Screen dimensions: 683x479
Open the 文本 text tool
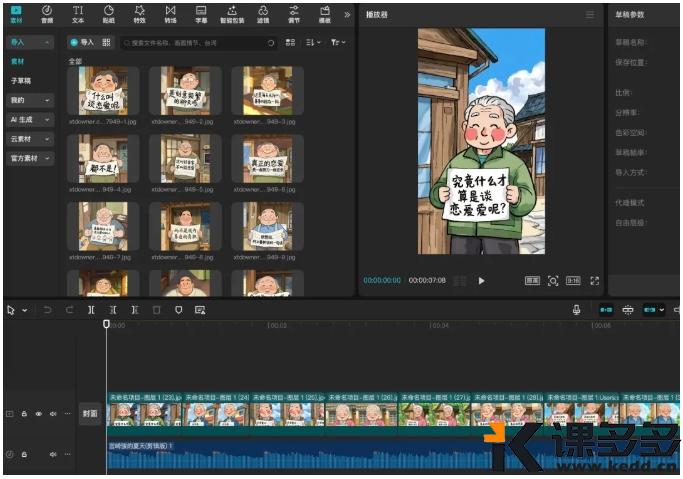78,13
